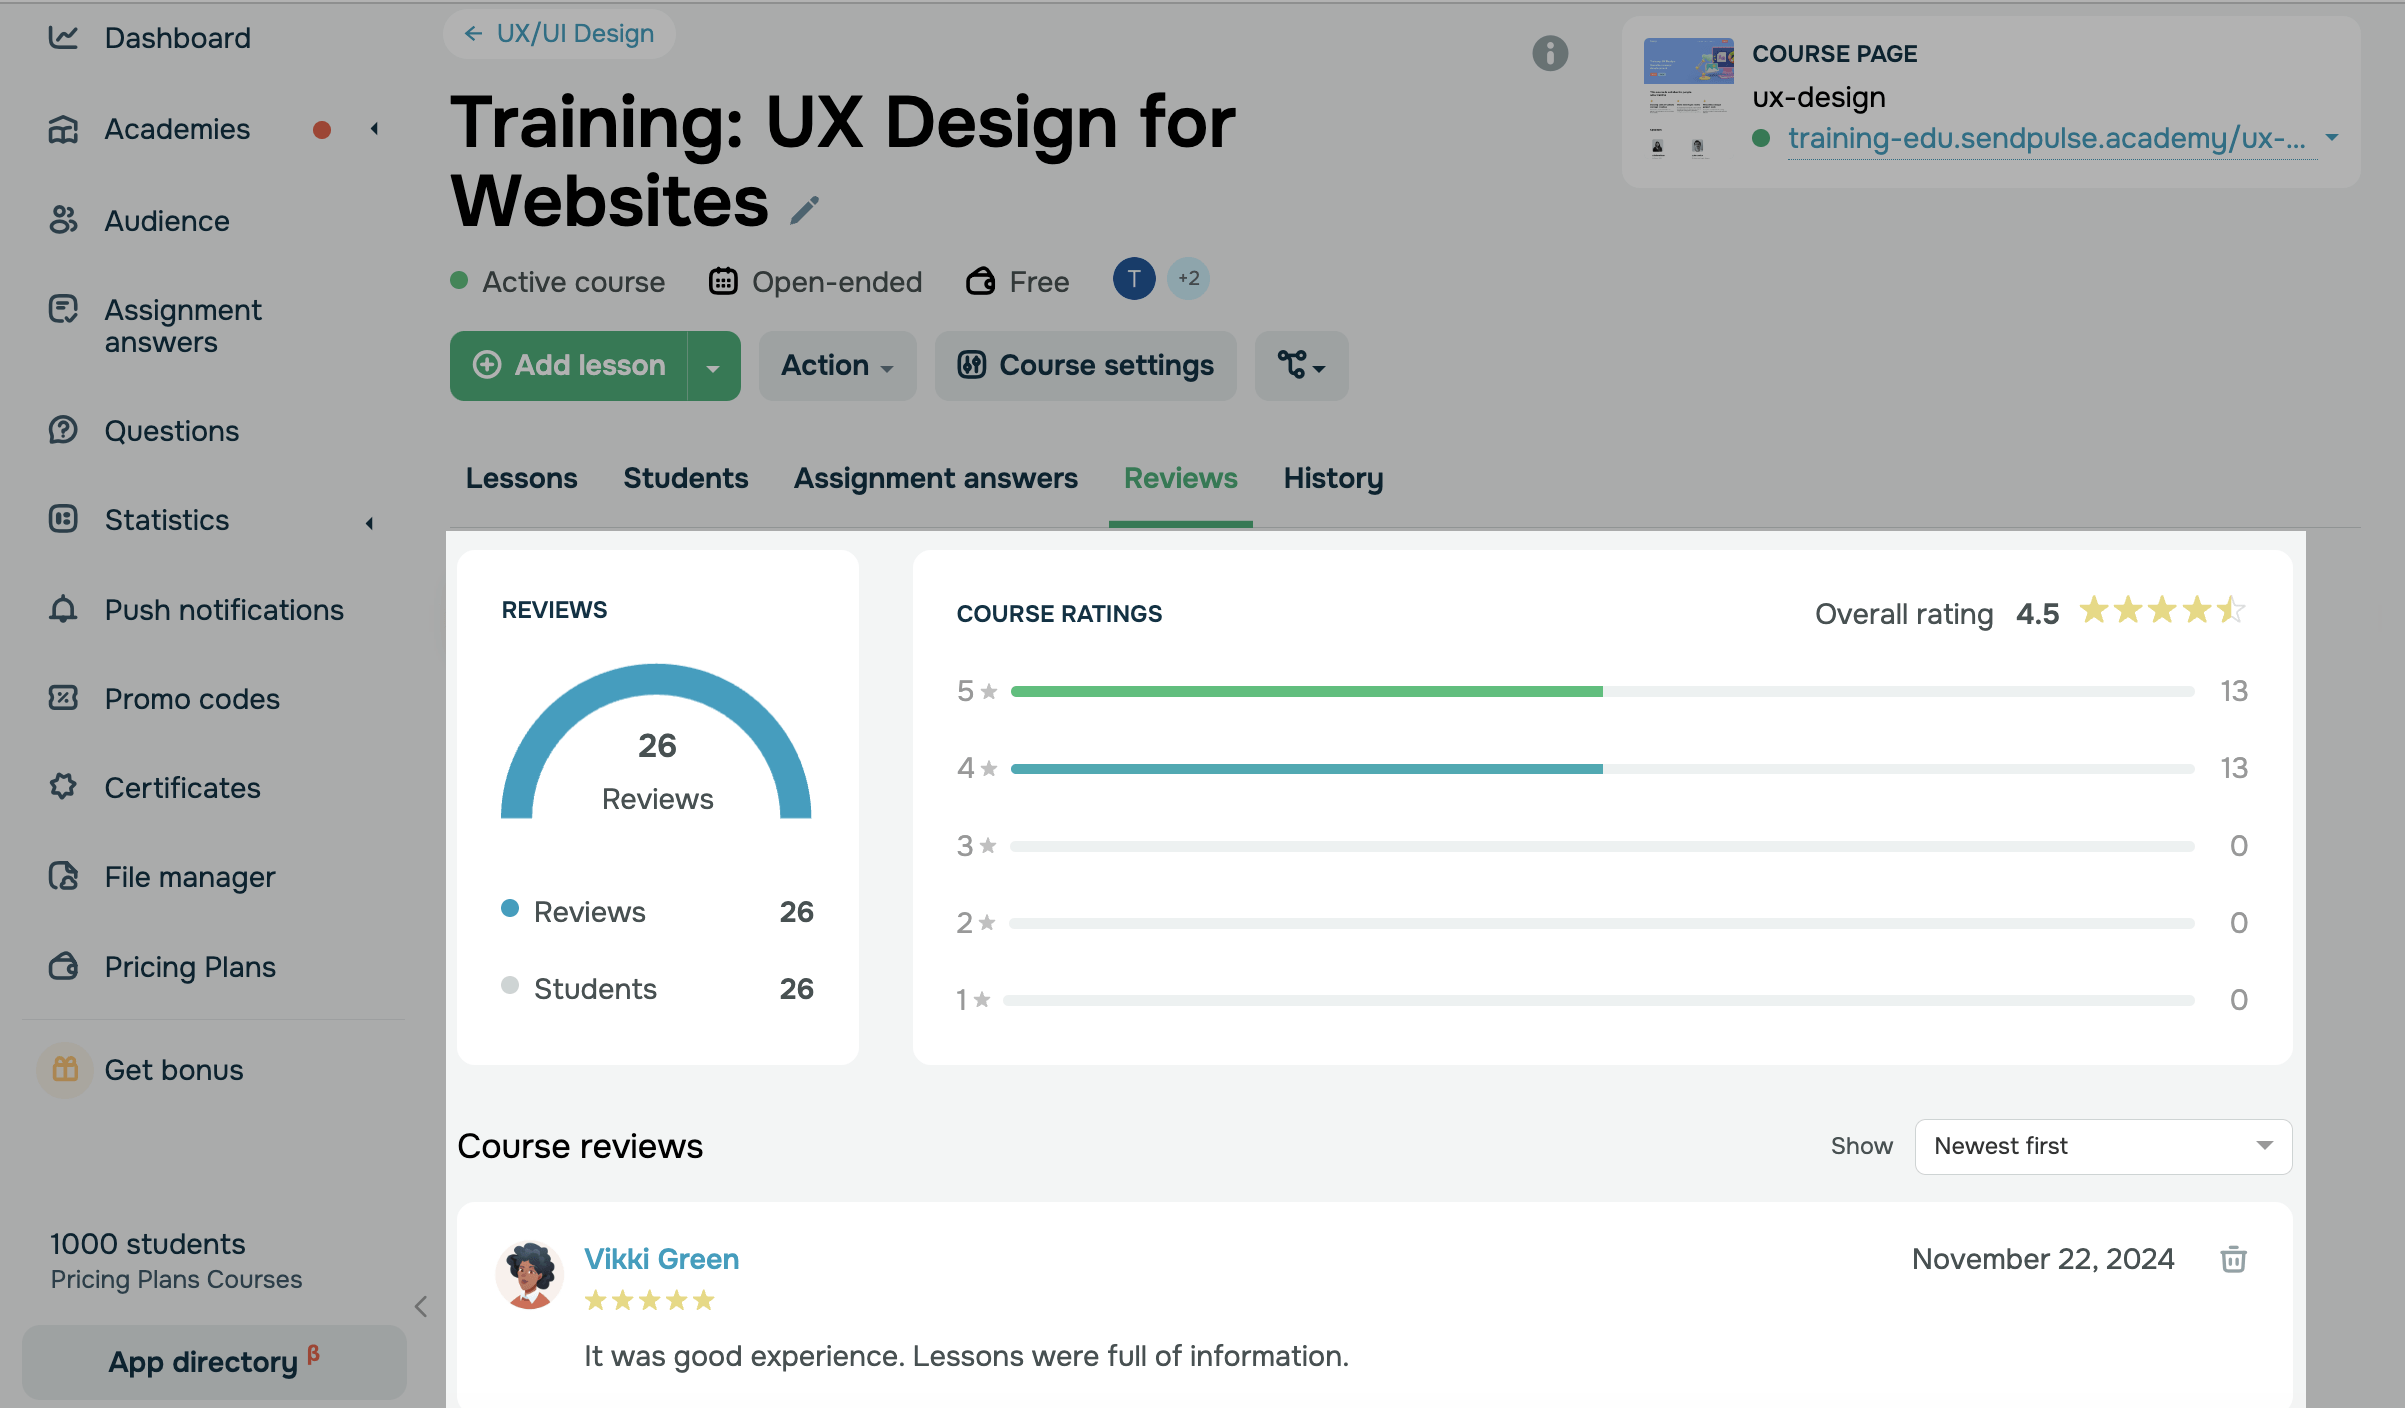The width and height of the screenshot is (2405, 1408).
Task: Open the Dashboard sidebar item
Action: [x=177, y=38]
